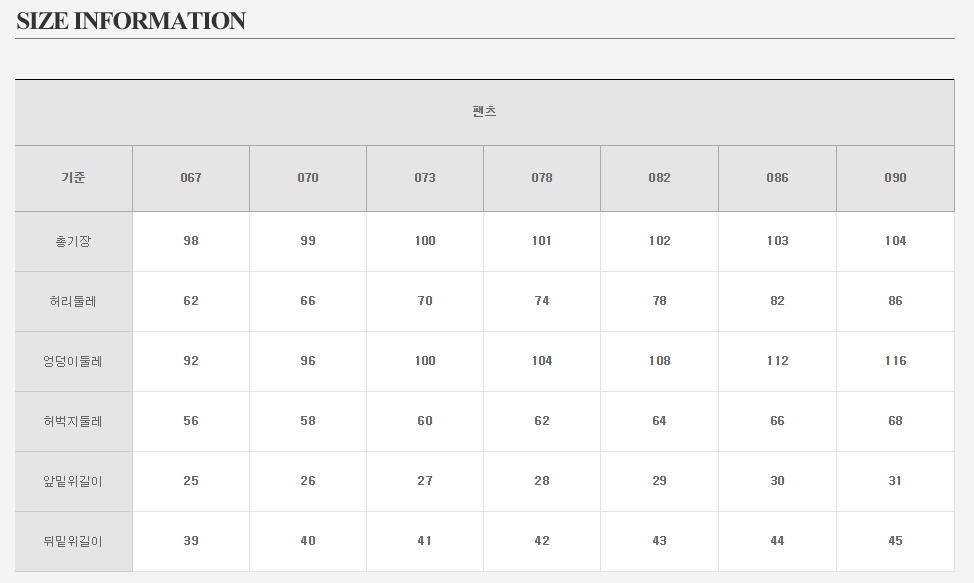Click the 엉덩이둘레 row label
Viewport: 974px width, 583px height.
(73, 361)
